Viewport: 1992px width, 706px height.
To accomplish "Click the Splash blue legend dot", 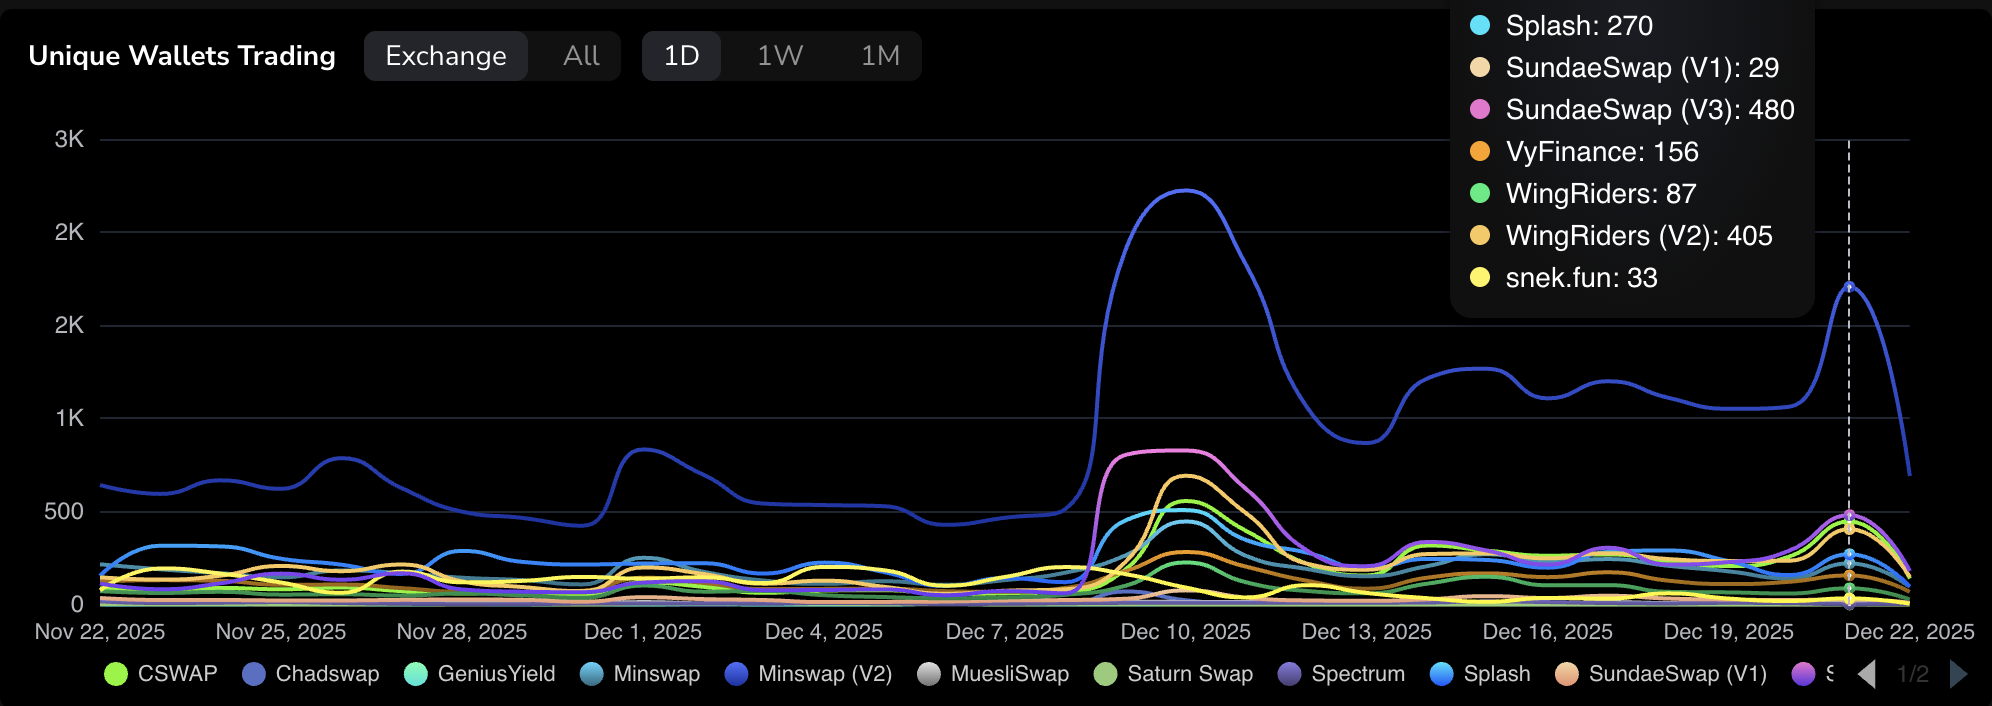I will (x=1442, y=674).
